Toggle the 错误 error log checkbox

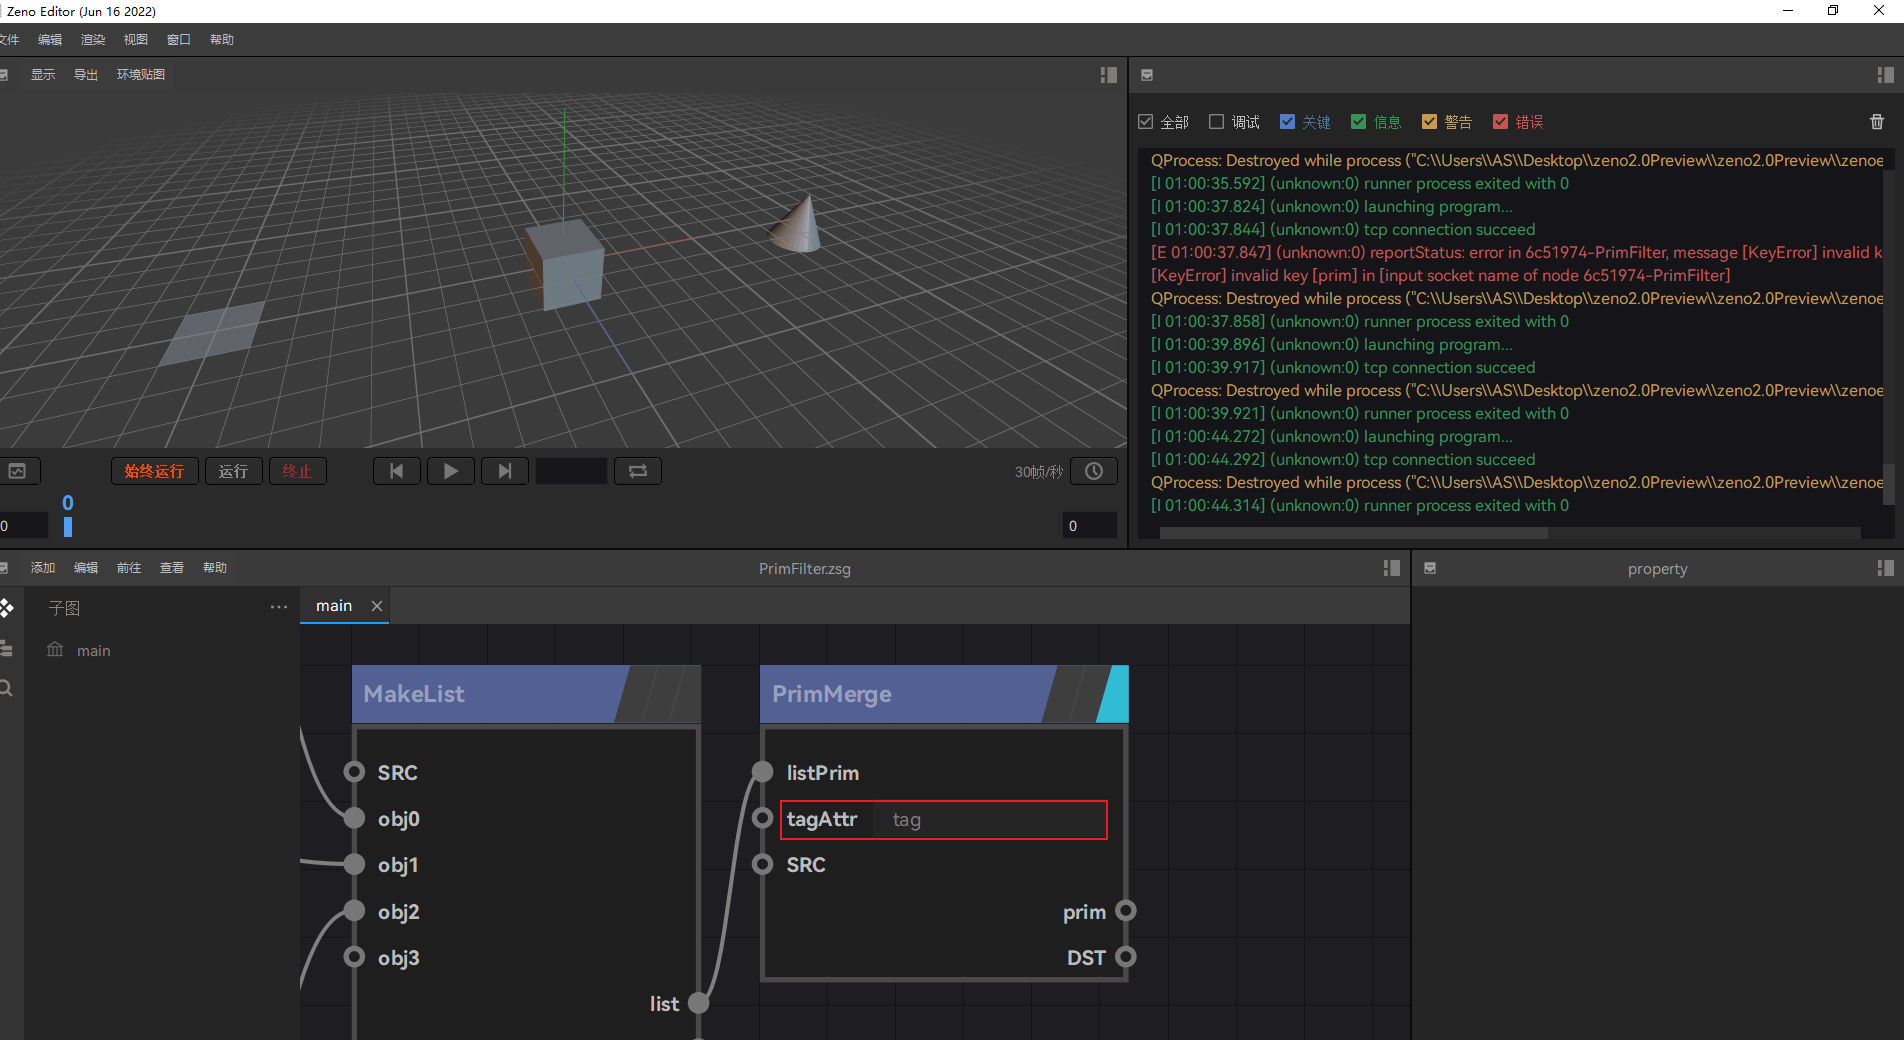(1501, 122)
